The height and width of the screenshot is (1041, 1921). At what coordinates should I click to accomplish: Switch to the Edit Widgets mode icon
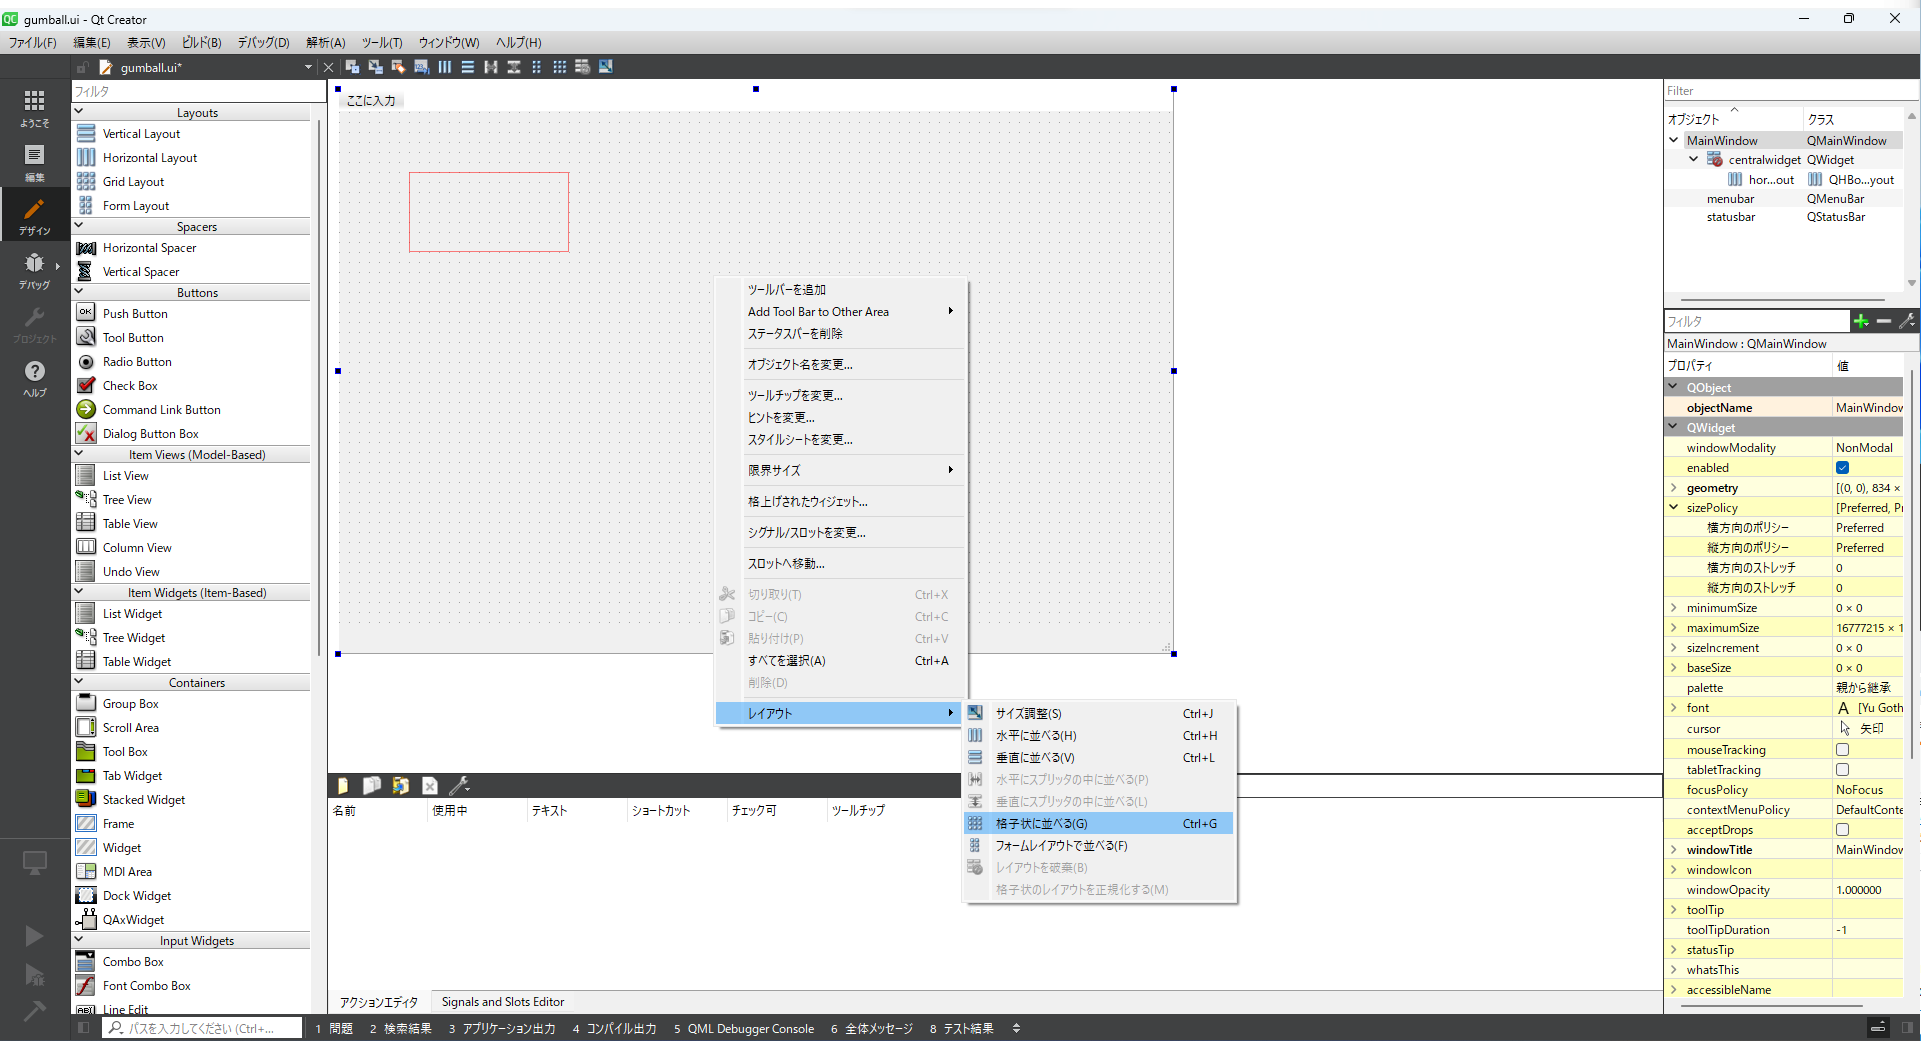tap(352, 67)
